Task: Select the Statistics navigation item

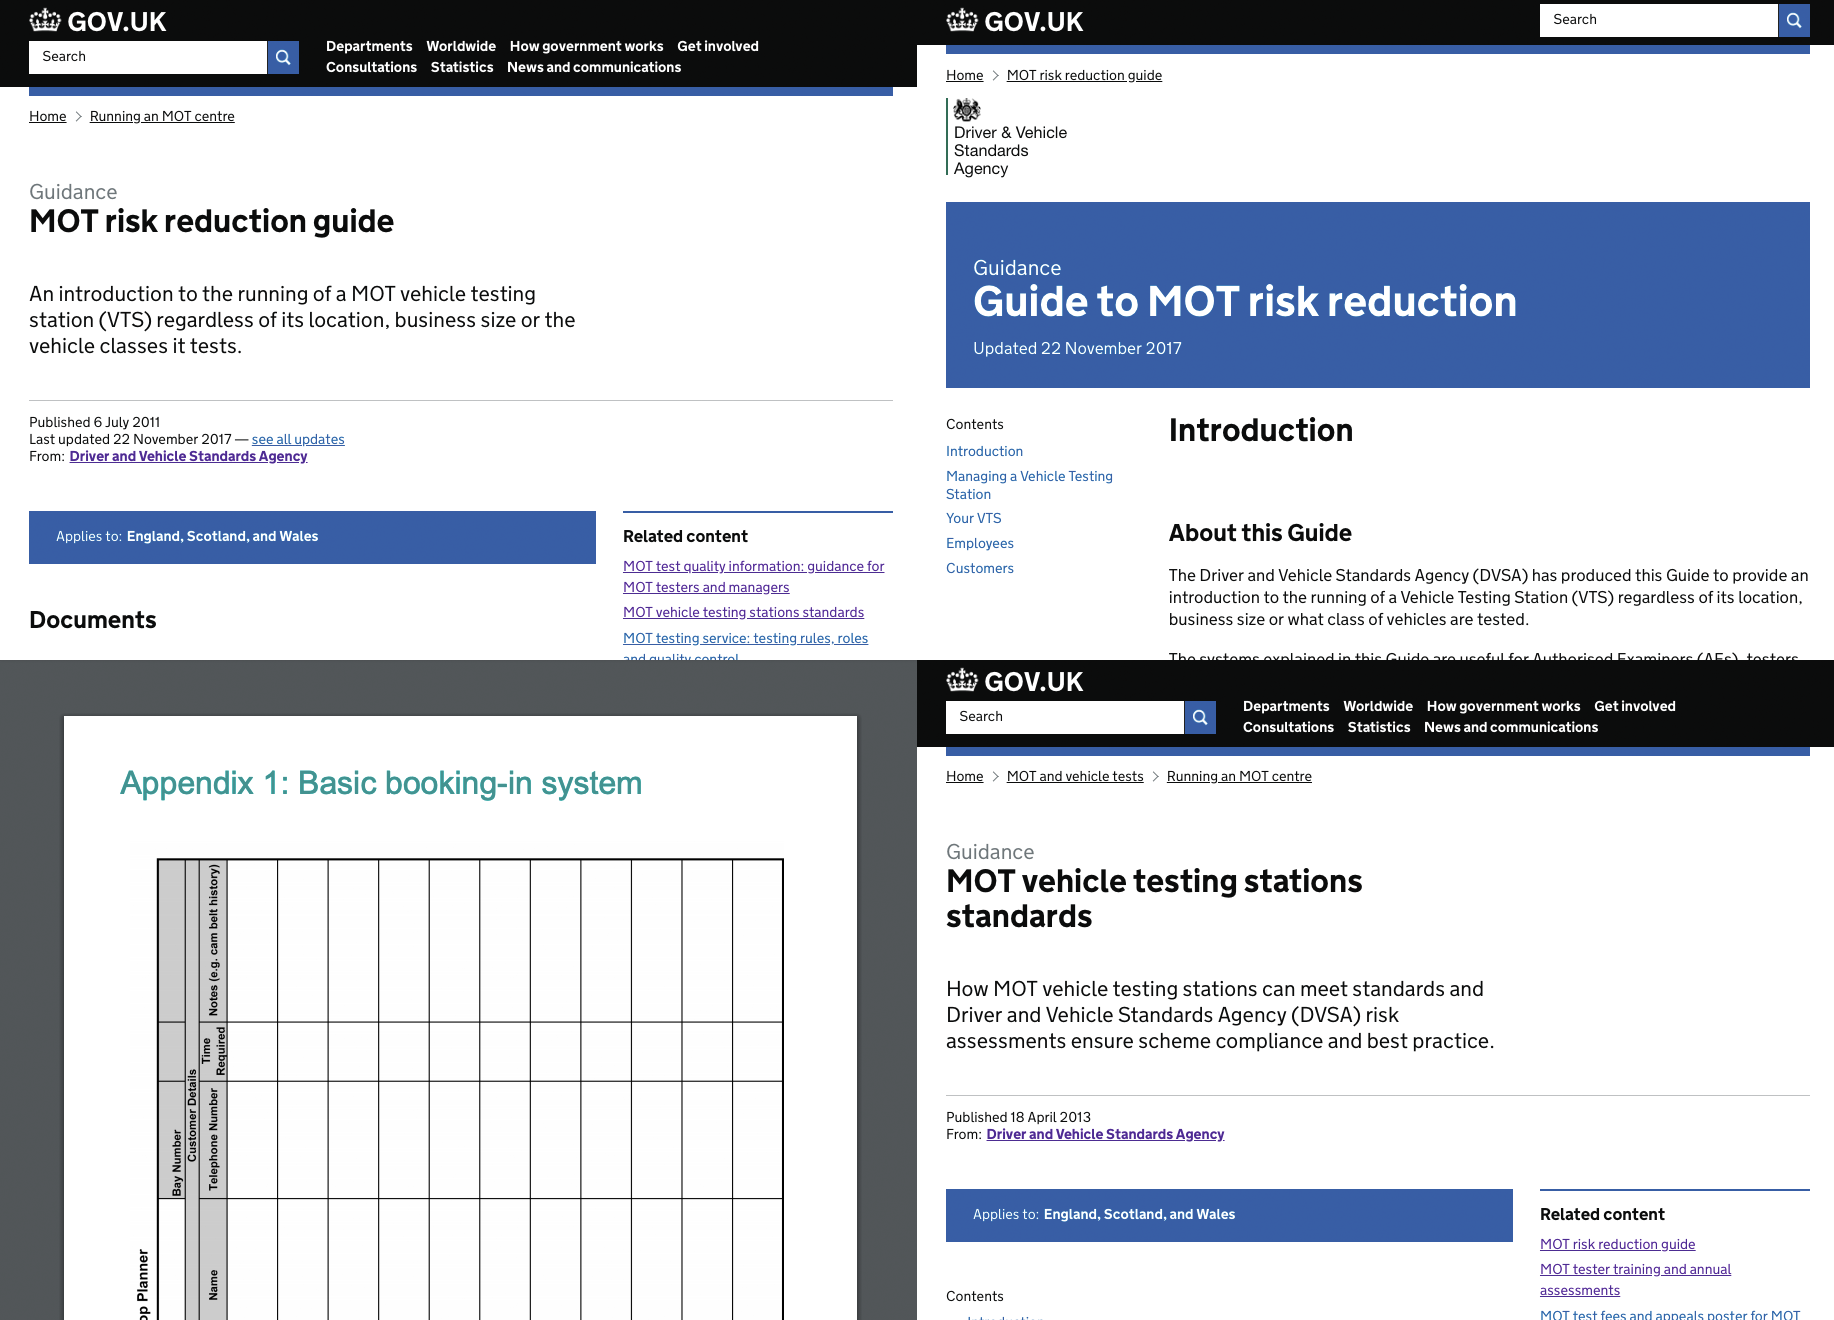Action: coord(461,67)
